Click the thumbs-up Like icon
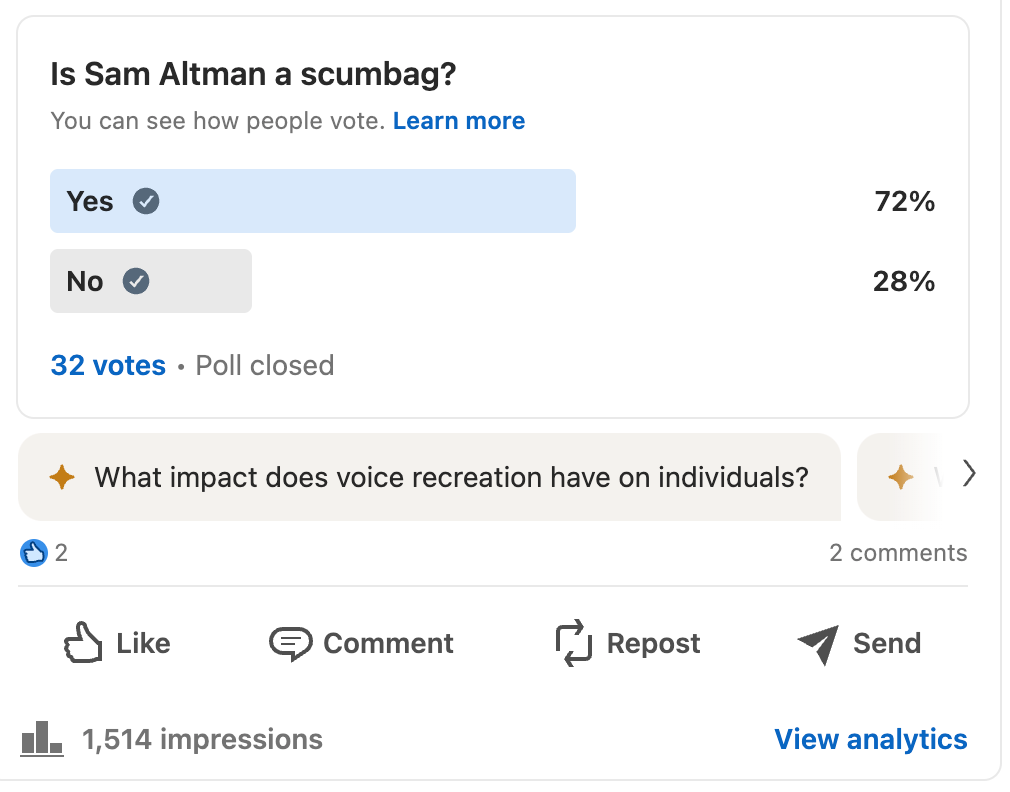1010x792 pixels. 83,643
